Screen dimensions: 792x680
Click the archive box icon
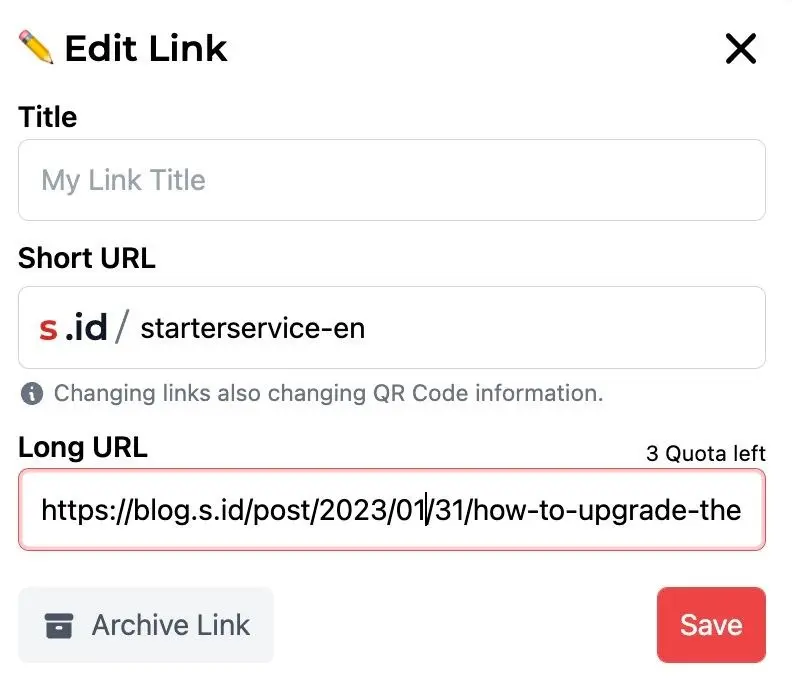click(x=59, y=626)
